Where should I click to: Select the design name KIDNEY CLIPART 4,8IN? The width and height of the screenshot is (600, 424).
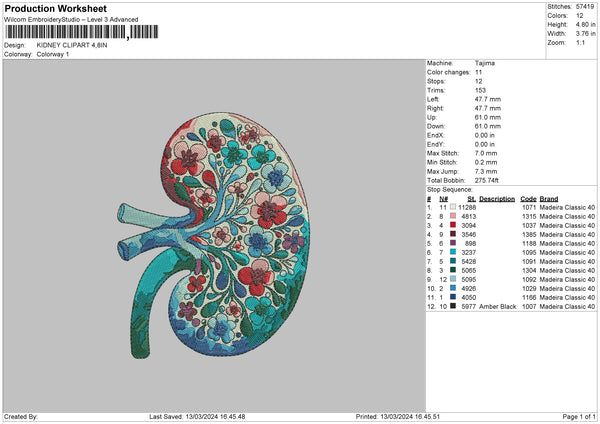click(72, 45)
